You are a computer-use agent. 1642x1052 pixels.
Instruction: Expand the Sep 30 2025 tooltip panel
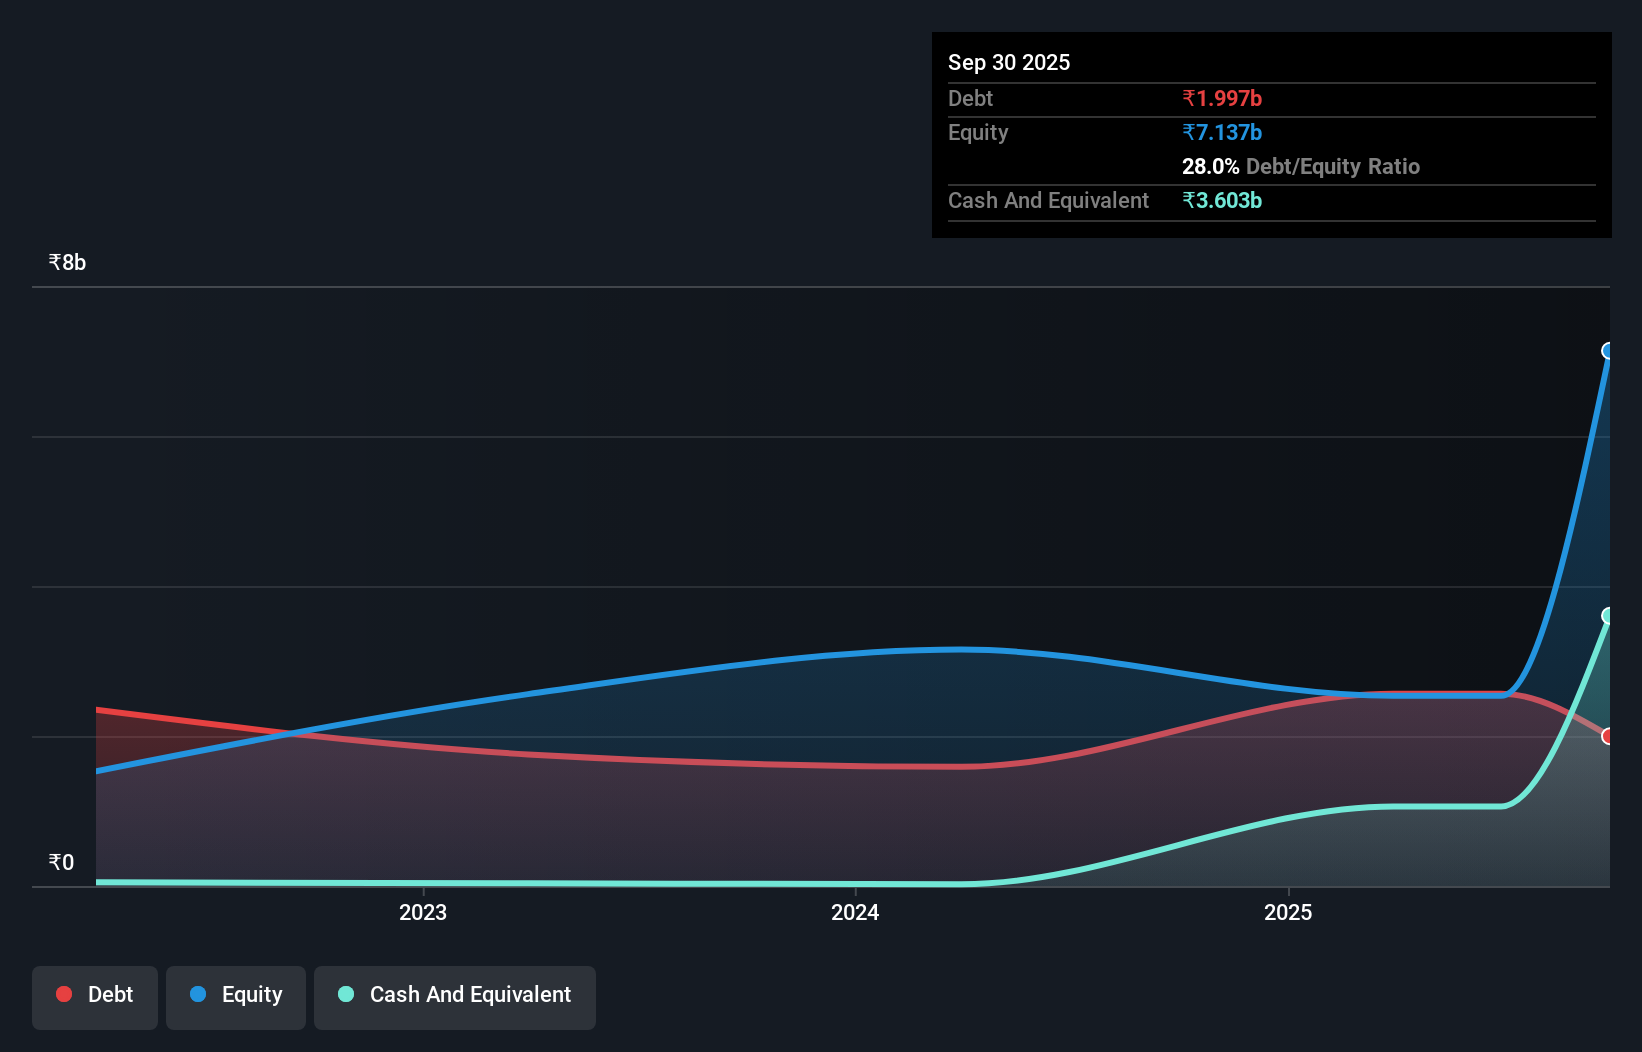(x=1009, y=62)
